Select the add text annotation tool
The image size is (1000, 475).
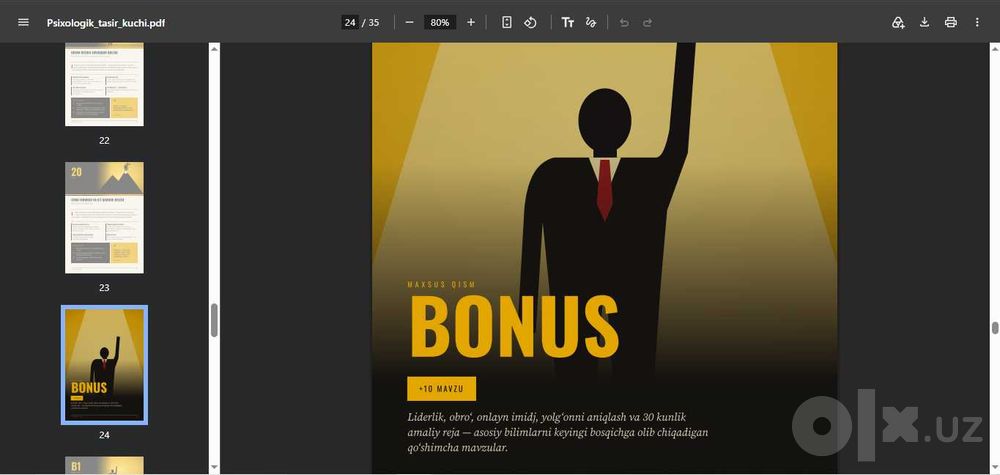[x=567, y=22]
